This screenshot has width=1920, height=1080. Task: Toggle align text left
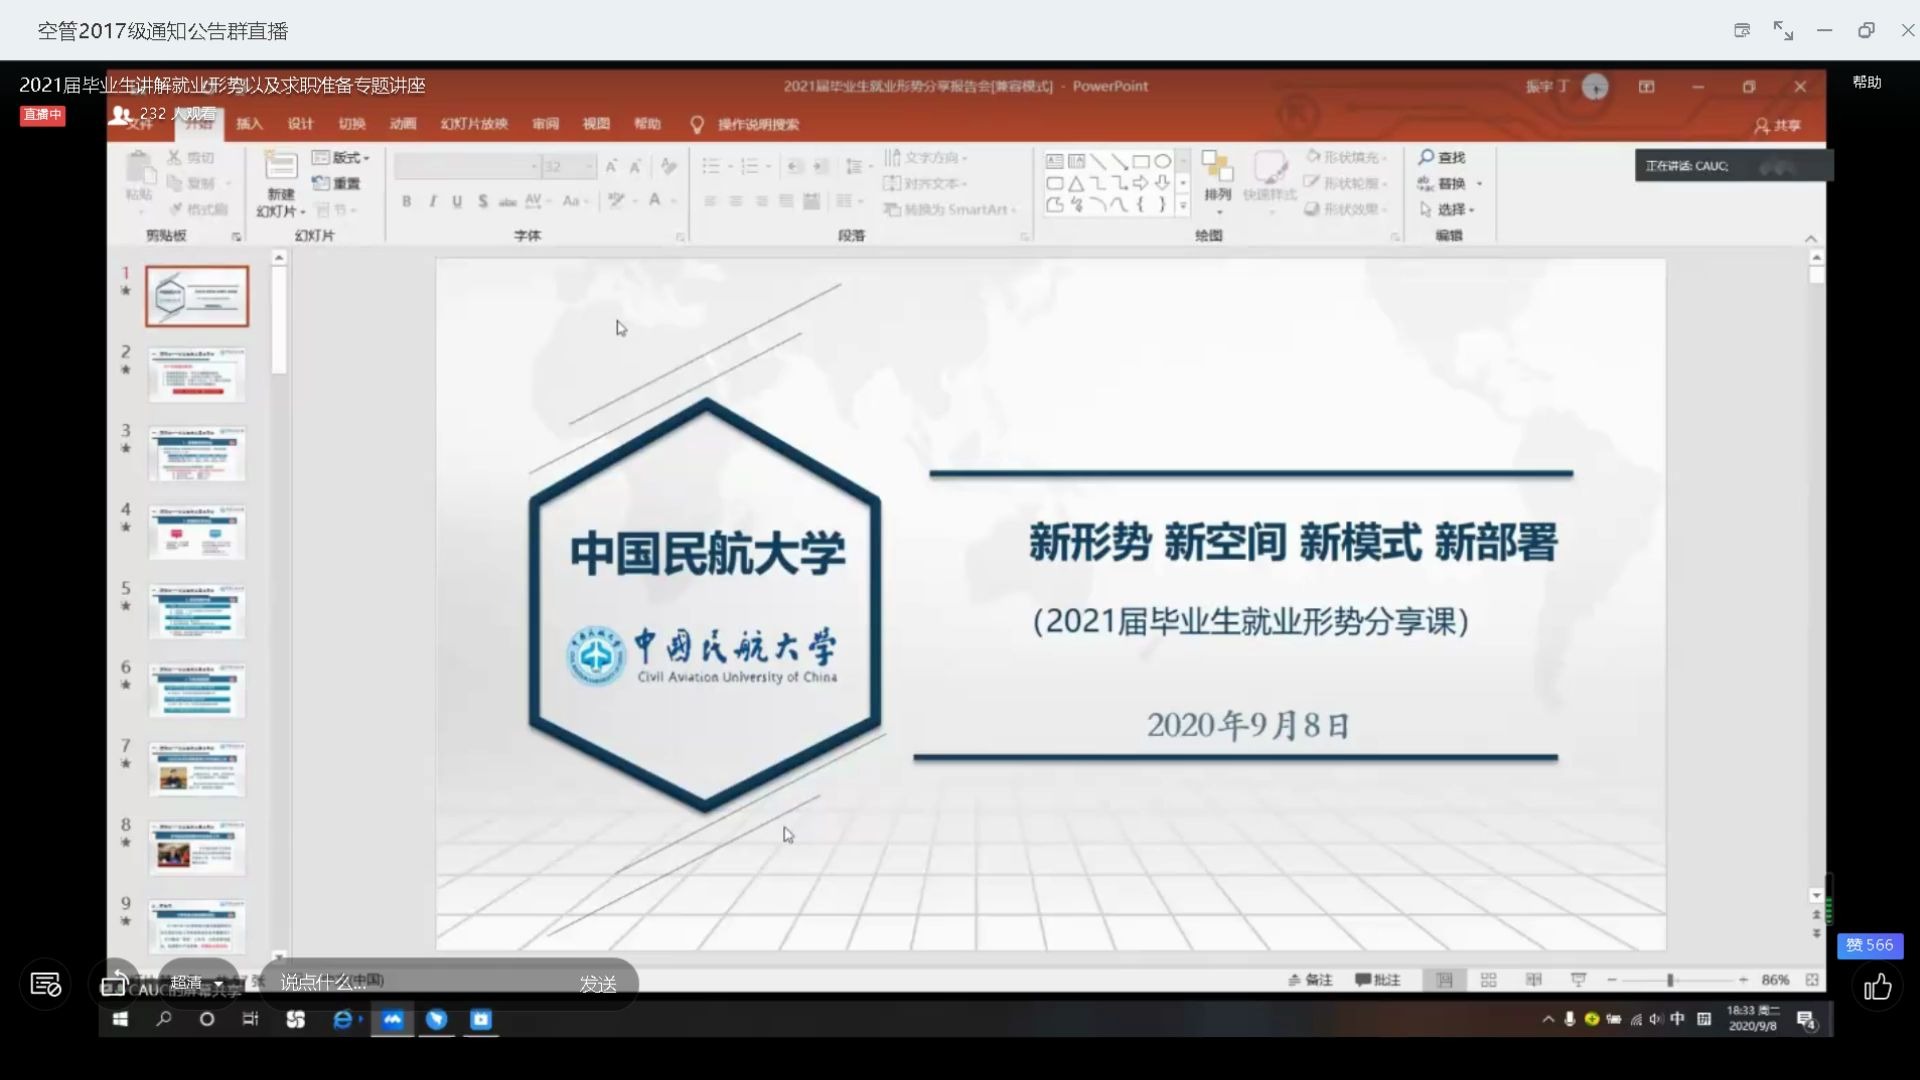tap(710, 201)
